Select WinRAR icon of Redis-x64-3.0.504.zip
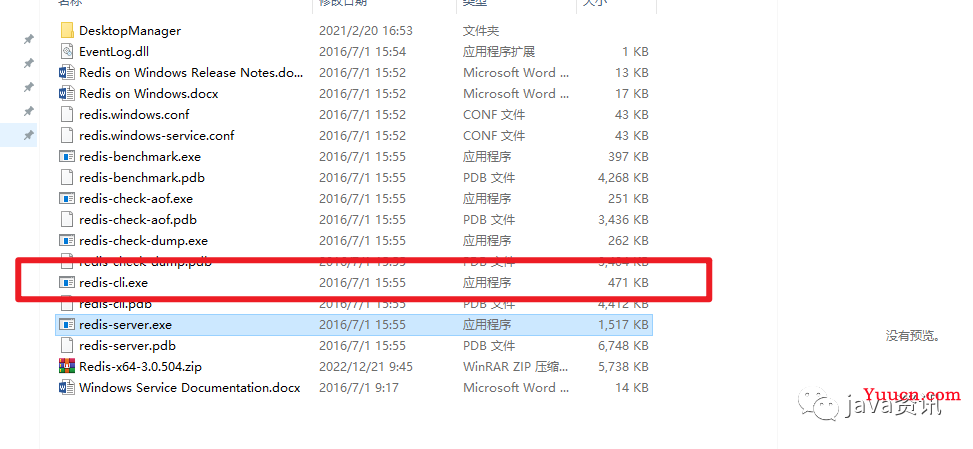Screen dimensions: 973x449 67,367
